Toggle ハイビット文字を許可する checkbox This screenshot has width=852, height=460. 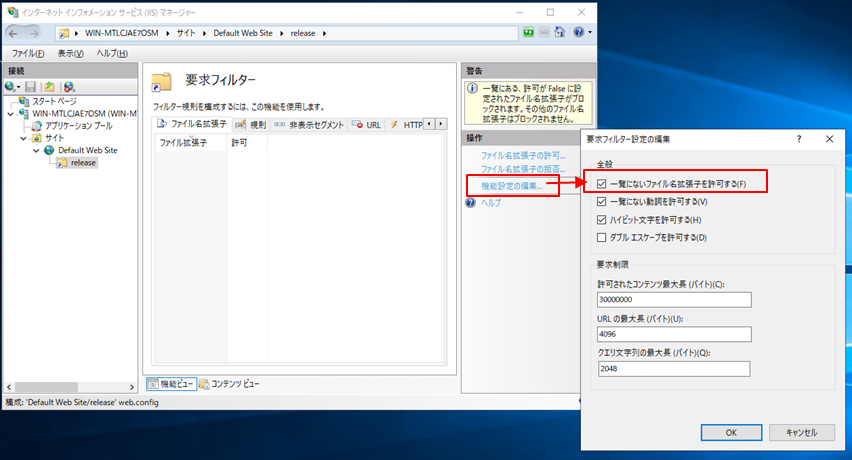pyautogui.click(x=601, y=220)
